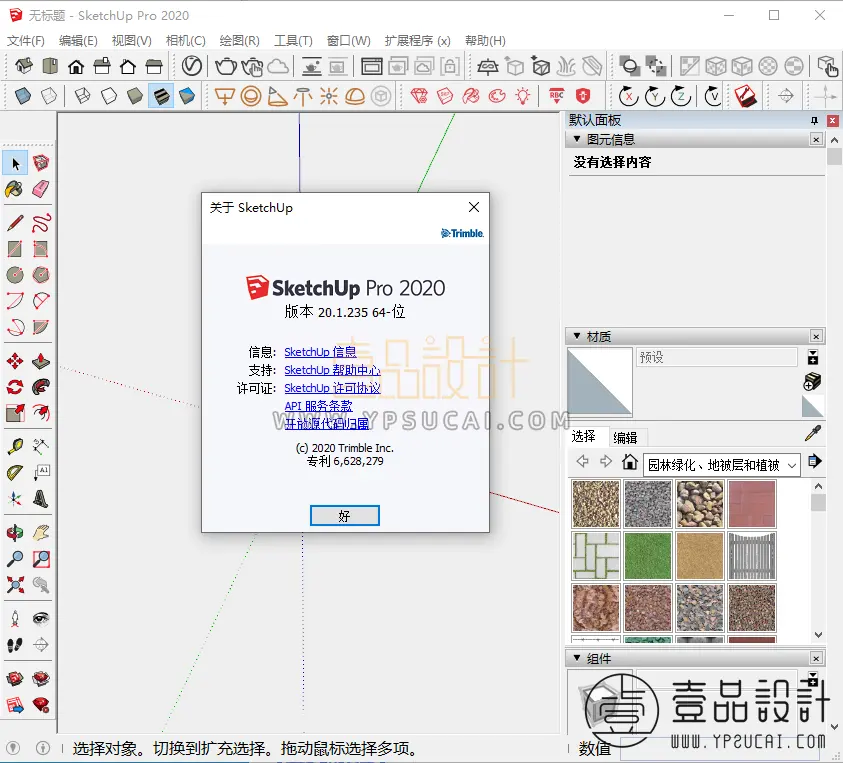Viewport: 843px width, 763px height.
Task: Pick the Protractor tool
Action: click(x=15, y=472)
